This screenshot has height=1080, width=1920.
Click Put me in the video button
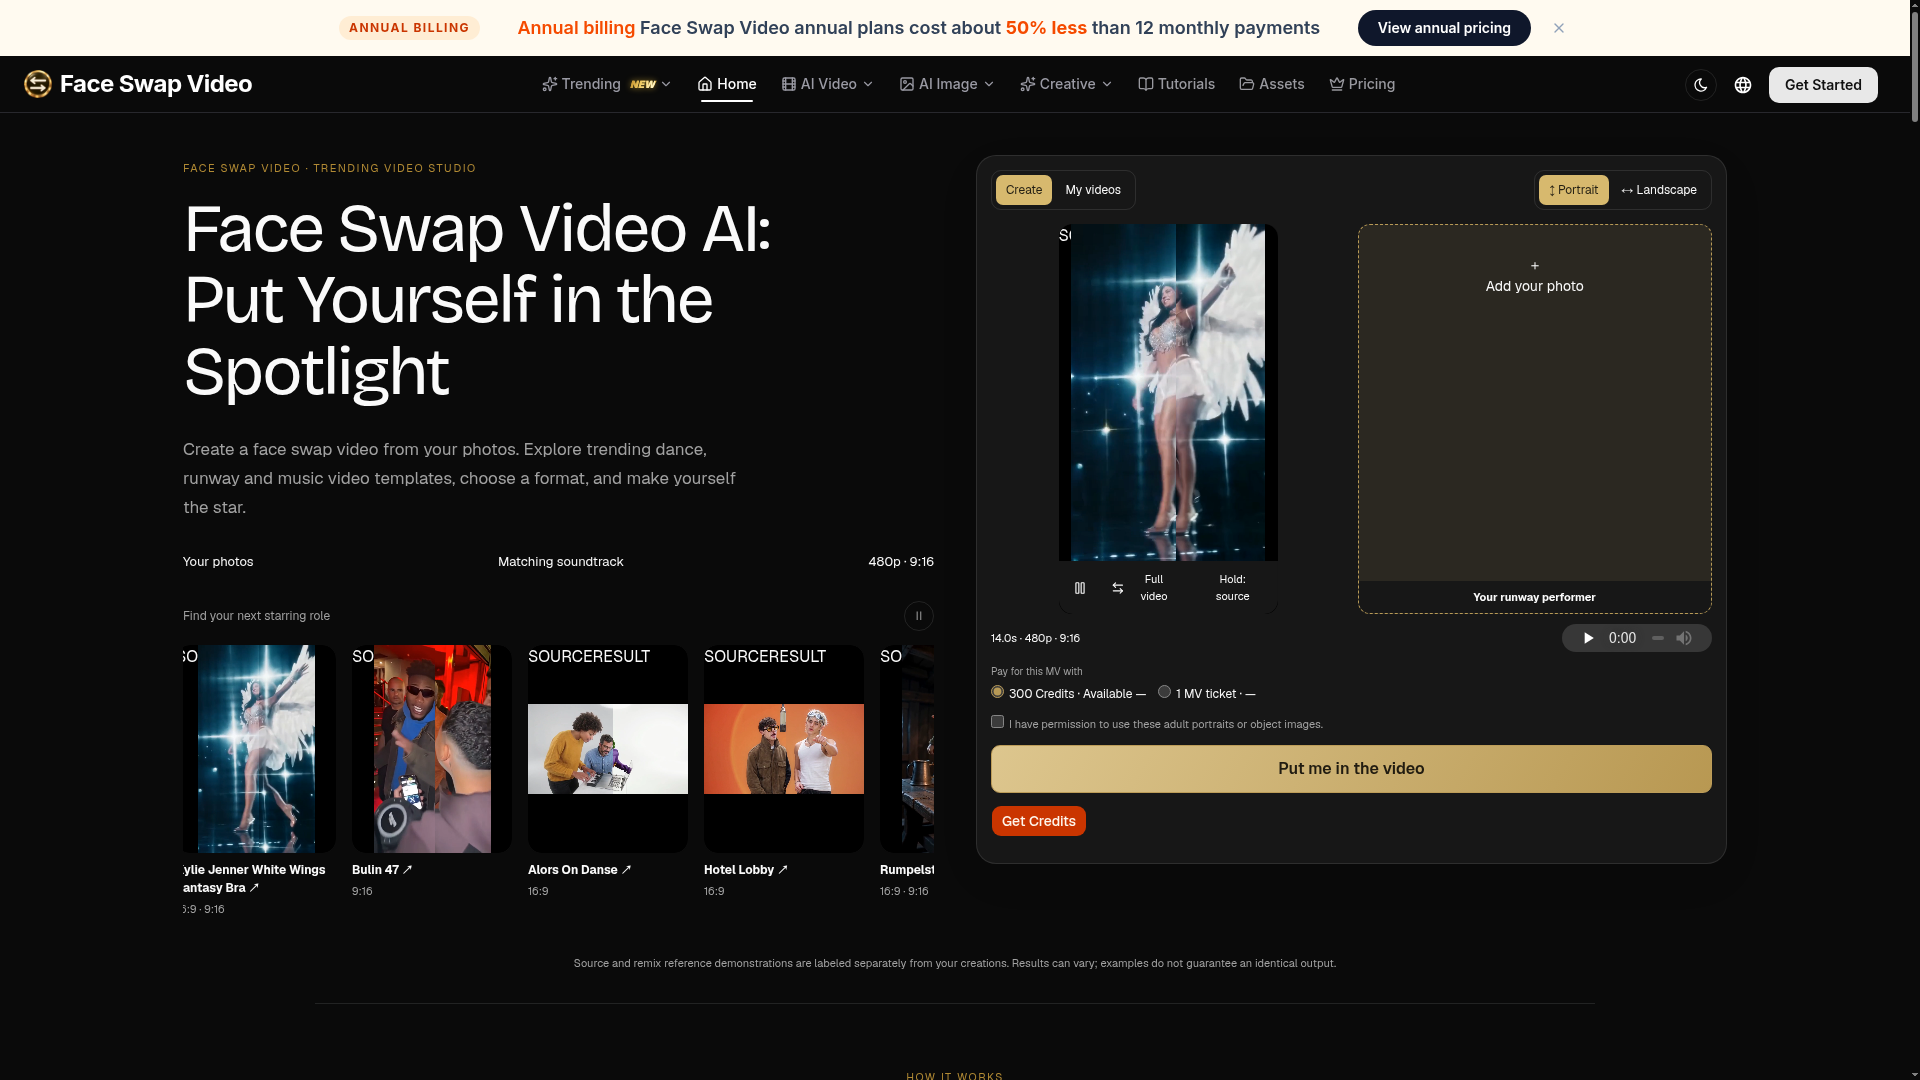click(1351, 769)
